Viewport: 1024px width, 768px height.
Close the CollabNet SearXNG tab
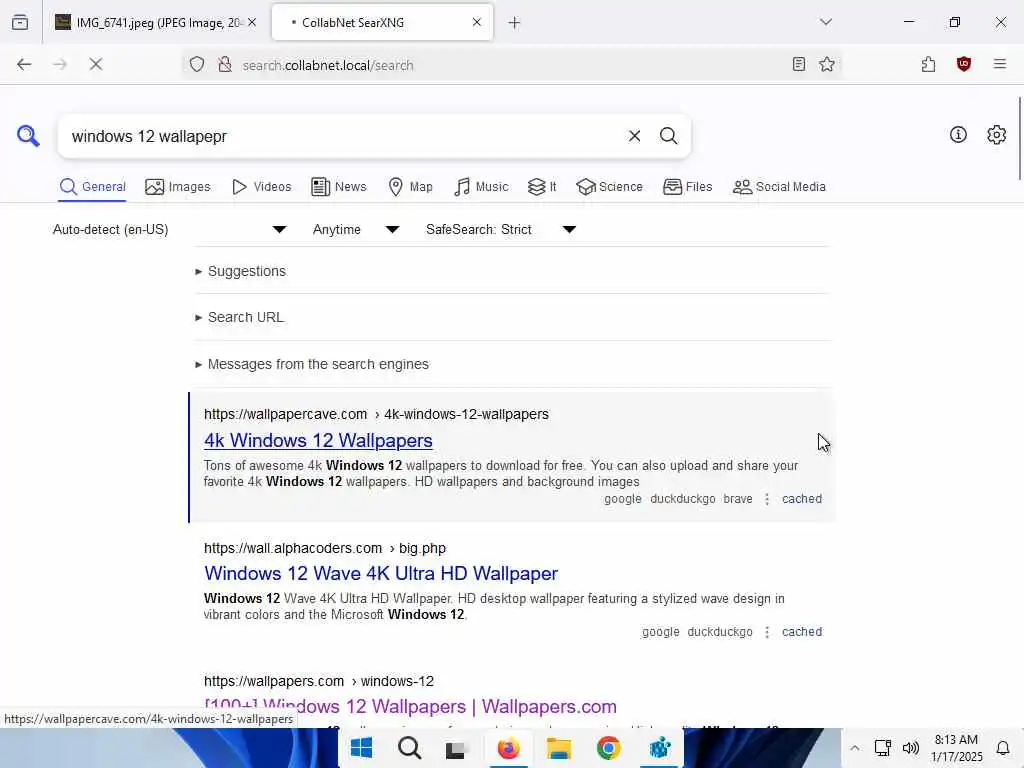click(x=477, y=22)
